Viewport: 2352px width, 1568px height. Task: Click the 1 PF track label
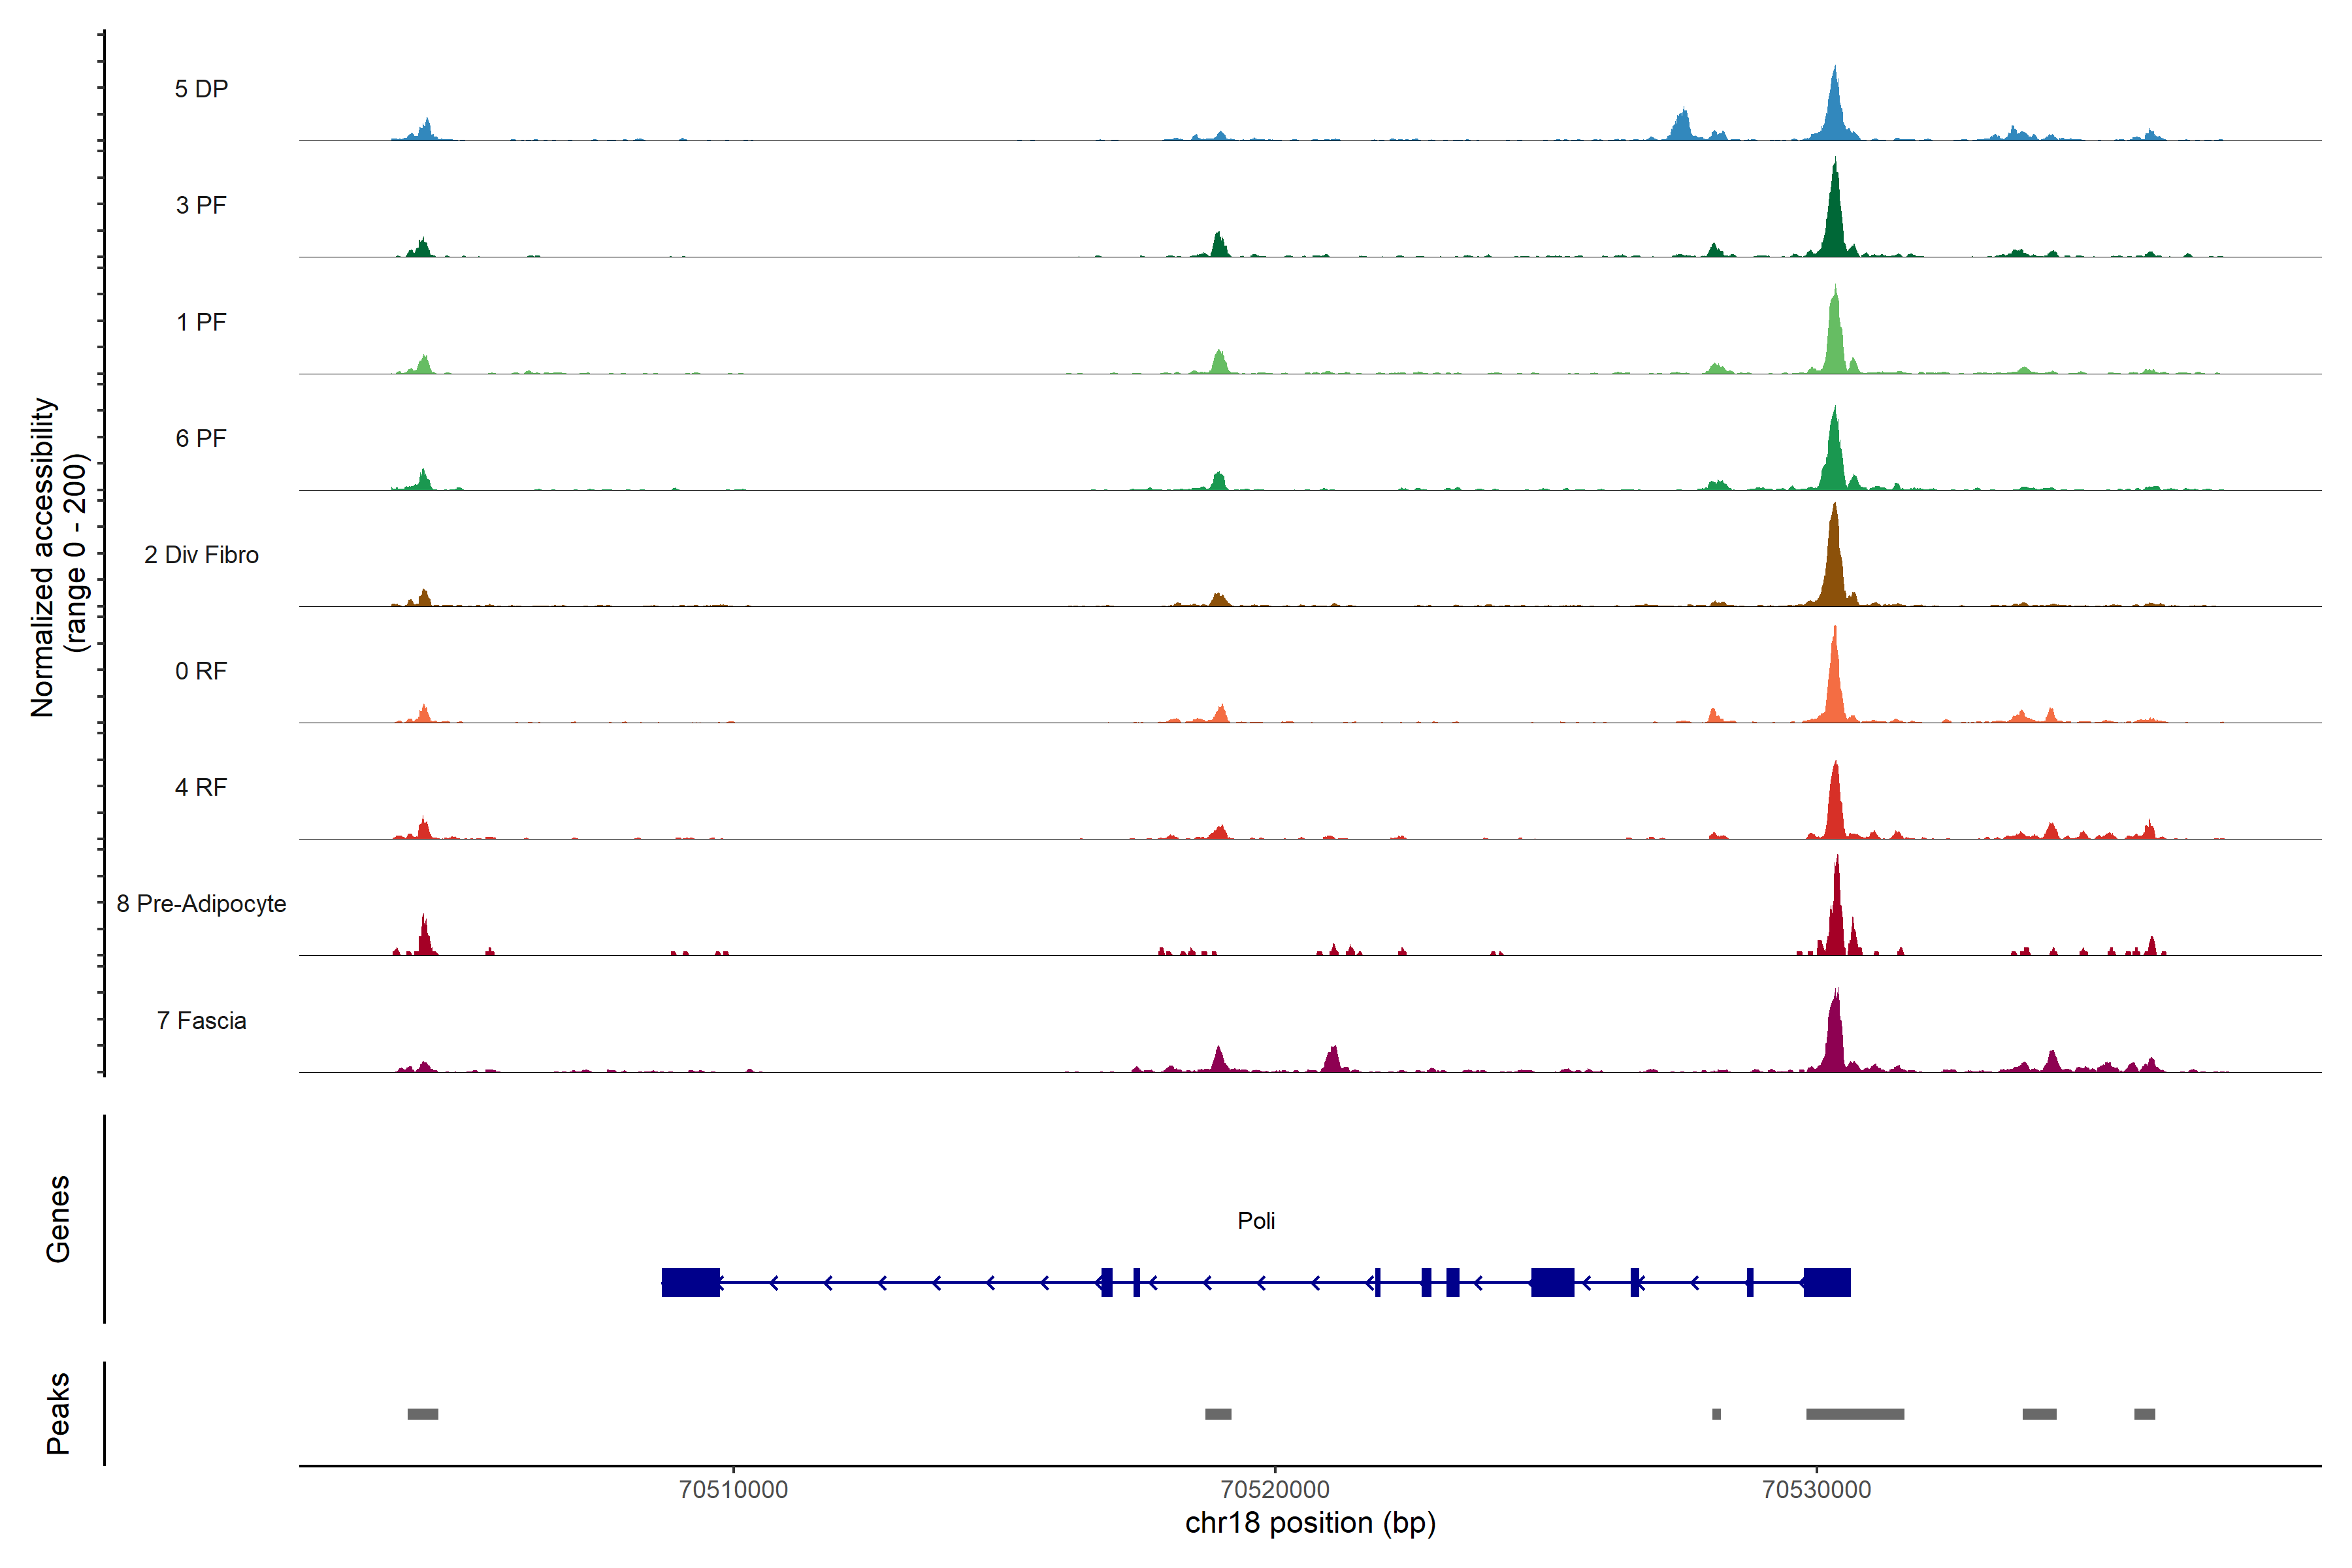pyautogui.click(x=201, y=322)
